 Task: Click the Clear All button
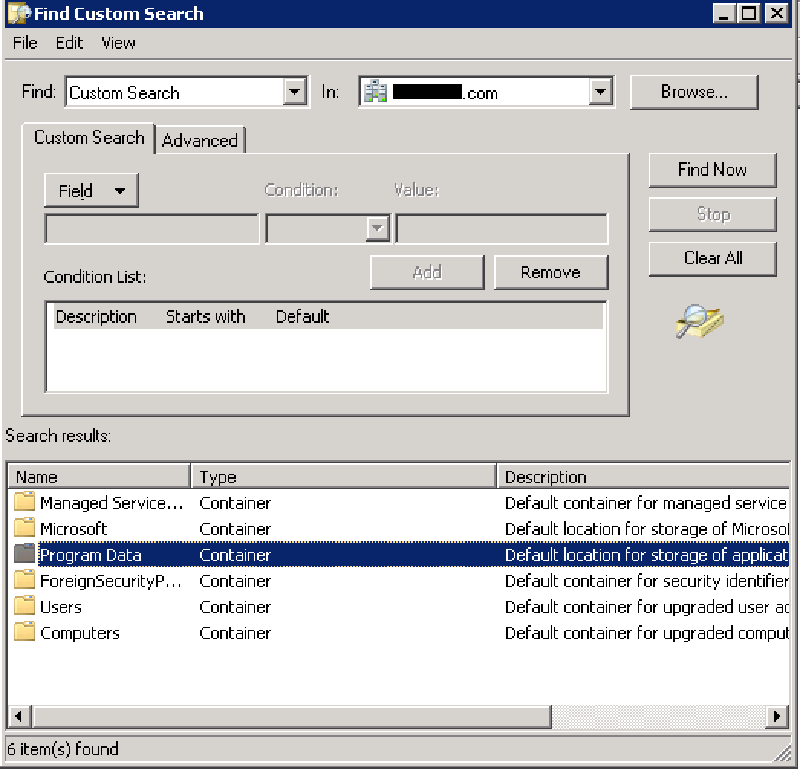712,259
